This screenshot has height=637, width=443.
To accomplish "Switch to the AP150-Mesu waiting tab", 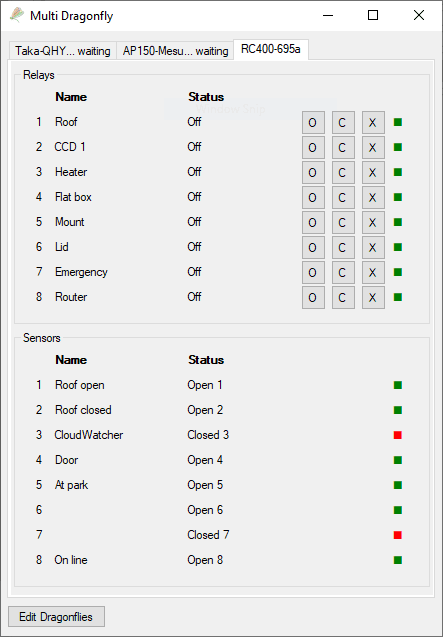I will 175,51.
